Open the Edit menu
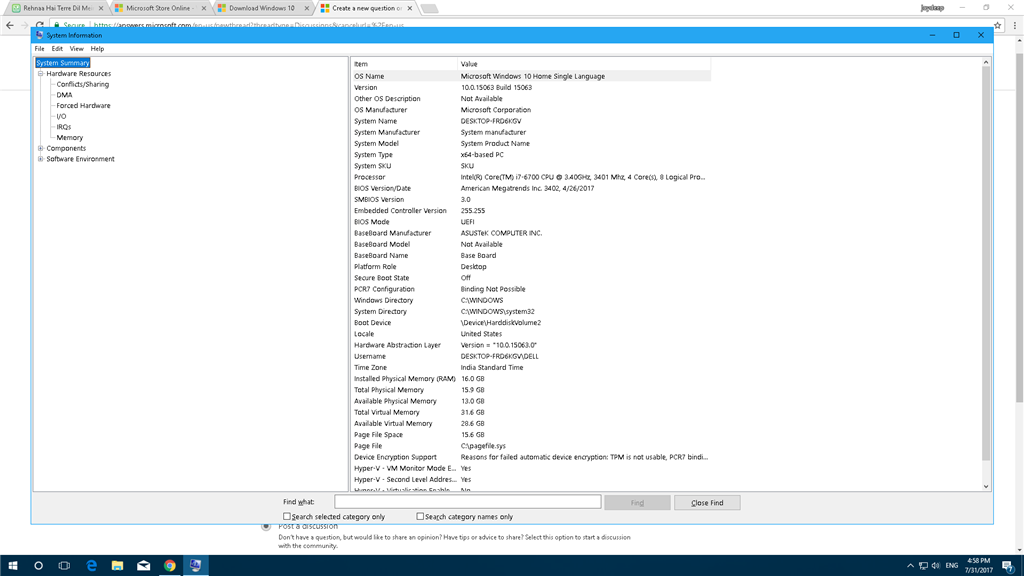The image size is (1024, 576). [57, 49]
